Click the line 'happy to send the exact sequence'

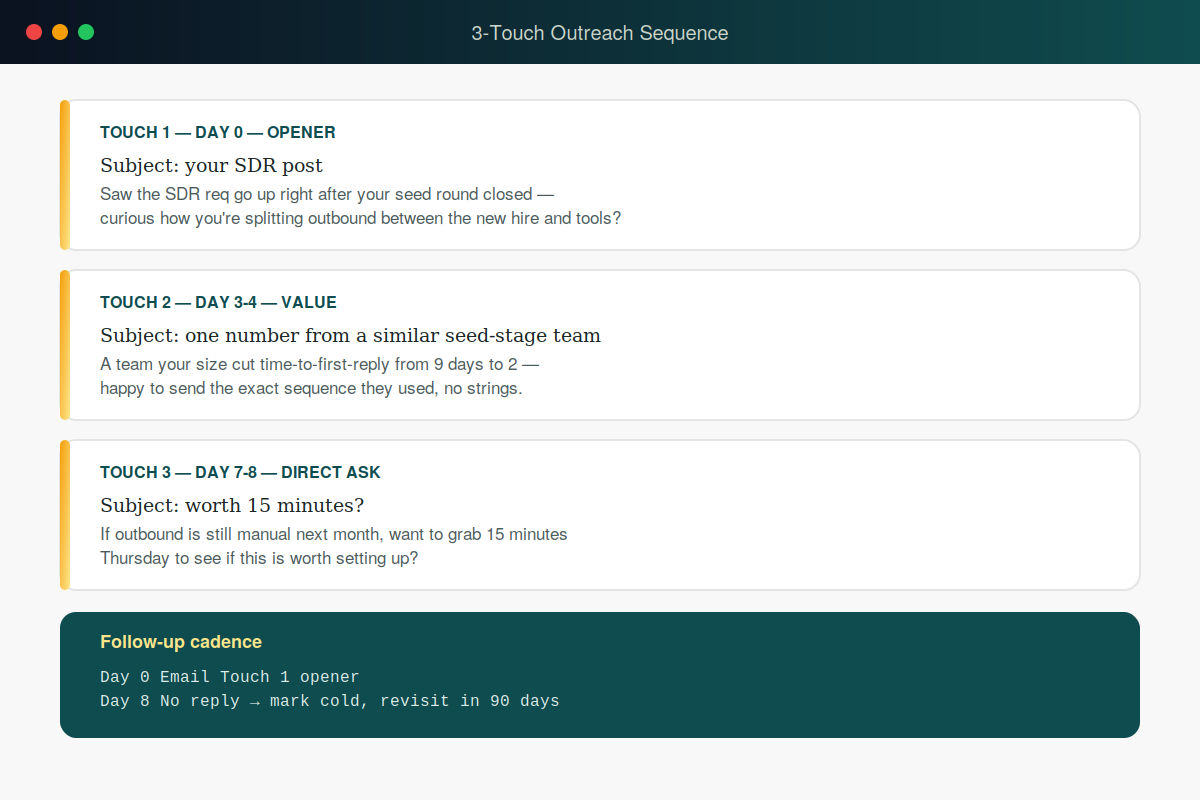[311, 388]
